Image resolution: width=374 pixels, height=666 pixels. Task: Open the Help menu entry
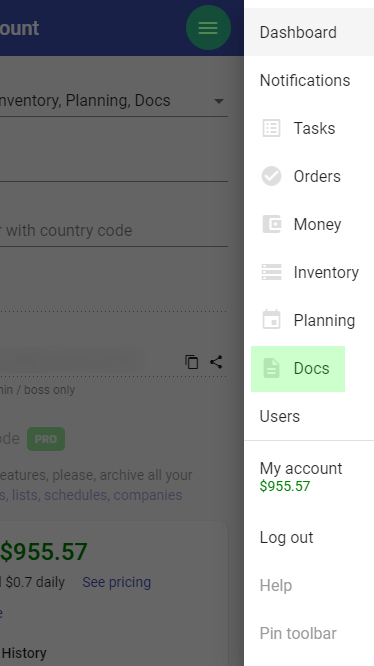(309, 586)
